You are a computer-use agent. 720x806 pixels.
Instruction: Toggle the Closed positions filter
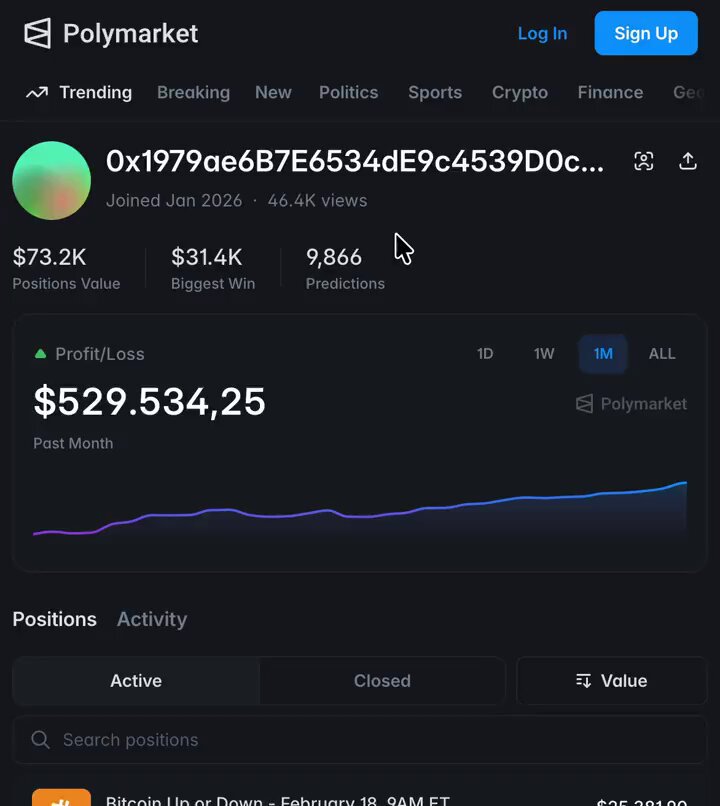[x=382, y=681]
